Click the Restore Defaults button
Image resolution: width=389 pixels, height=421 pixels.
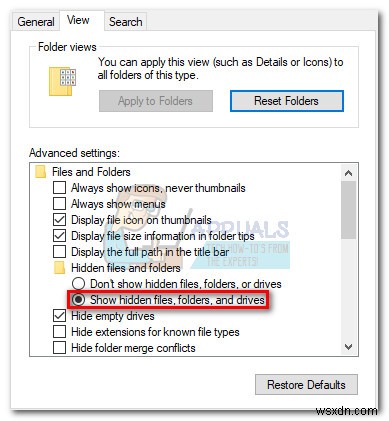306,385
